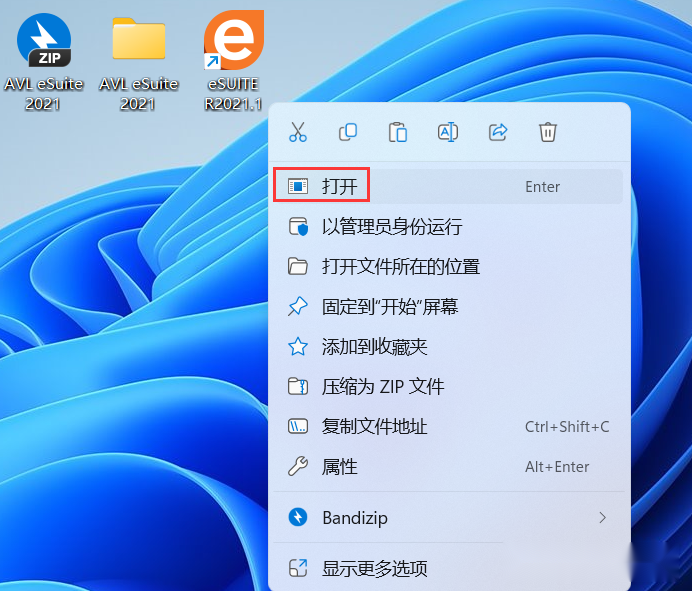Choose 压缩为 ZIP 文件 menu entry
Viewport: 692px width, 591px height.
point(448,387)
